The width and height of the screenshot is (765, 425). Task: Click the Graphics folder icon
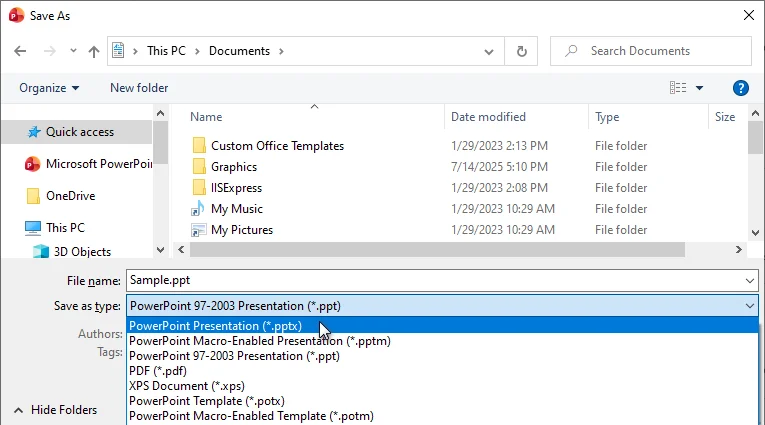click(x=199, y=166)
